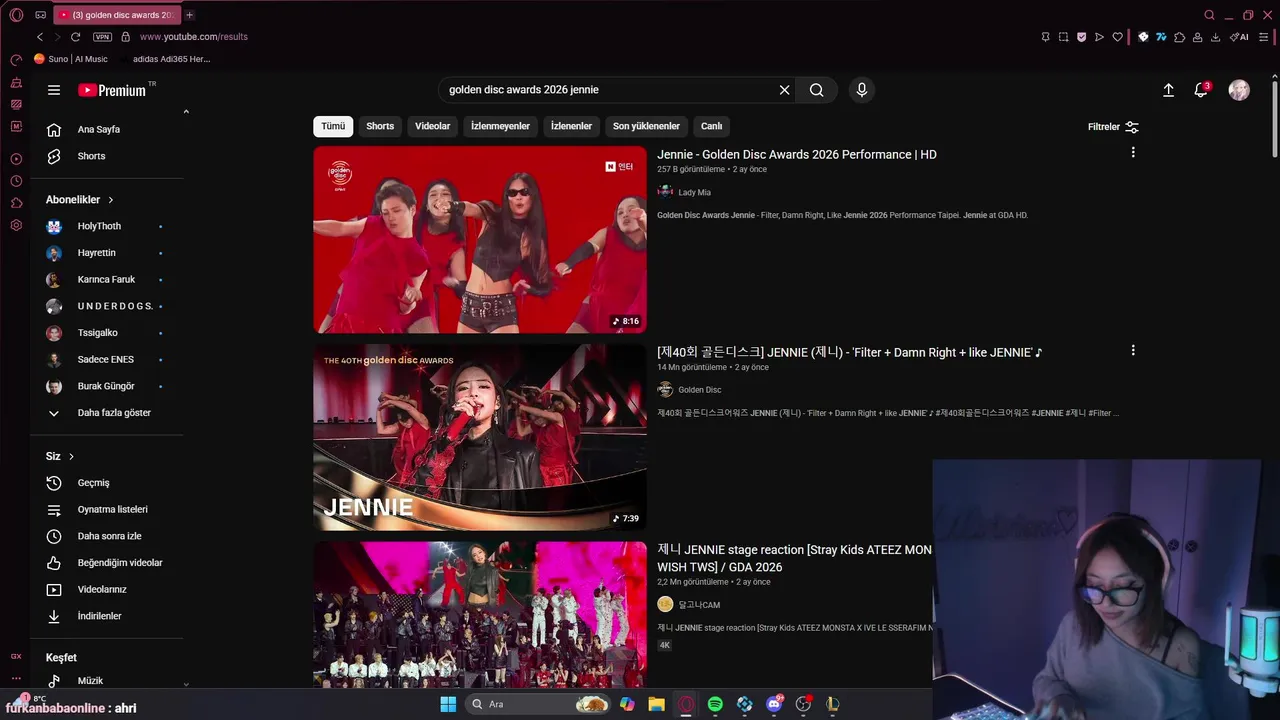Clear the search box with the X
The image size is (1280, 720).
[784, 90]
